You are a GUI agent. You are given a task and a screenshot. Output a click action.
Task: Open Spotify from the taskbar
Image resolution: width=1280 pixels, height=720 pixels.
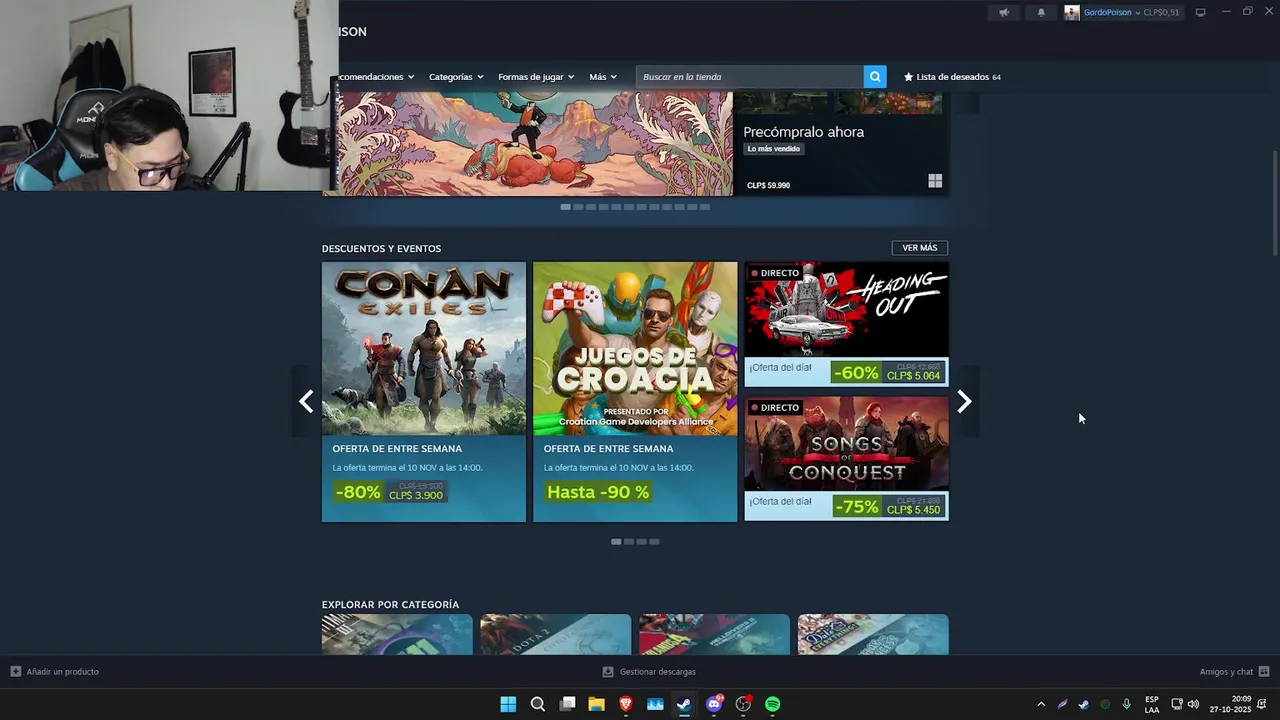(x=772, y=704)
